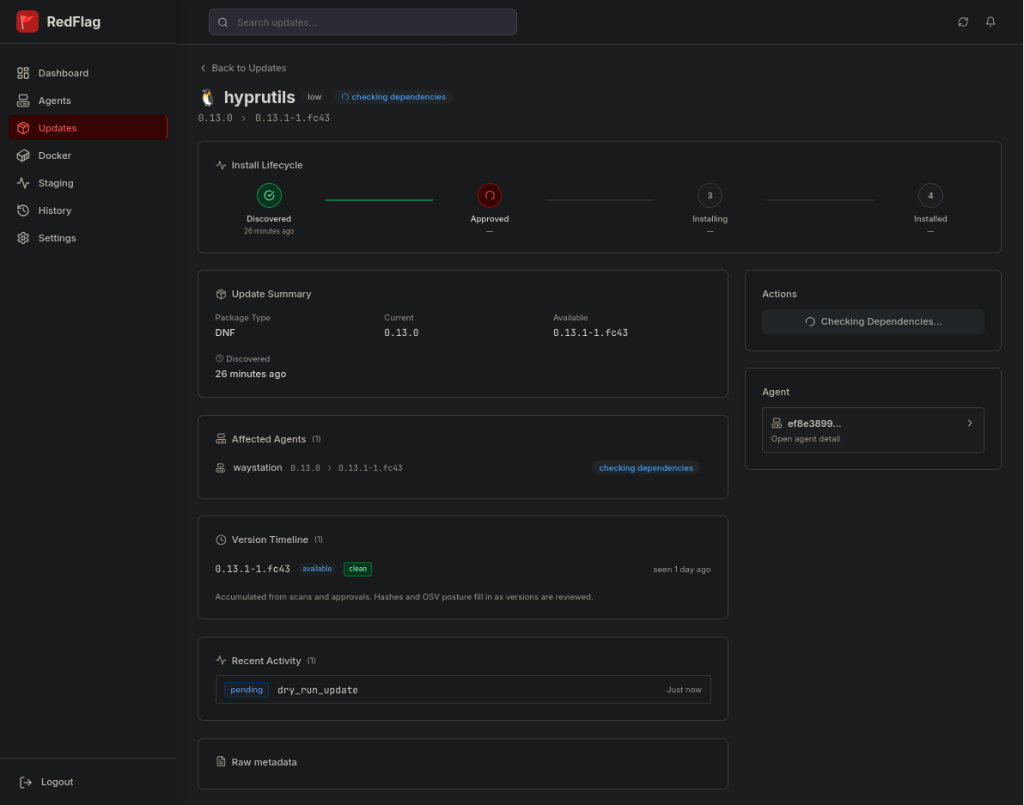Go to Agents in the sidebar
This screenshot has width=1024, height=805.
[x=88, y=101]
